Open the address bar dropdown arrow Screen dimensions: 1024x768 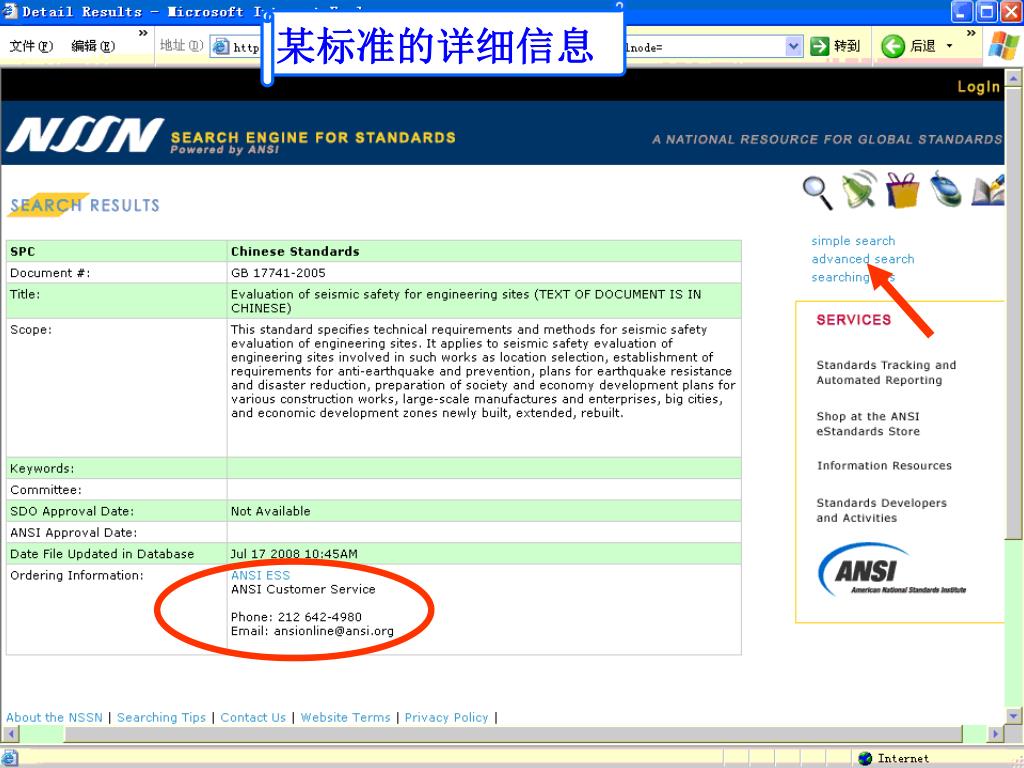[x=793, y=46]
